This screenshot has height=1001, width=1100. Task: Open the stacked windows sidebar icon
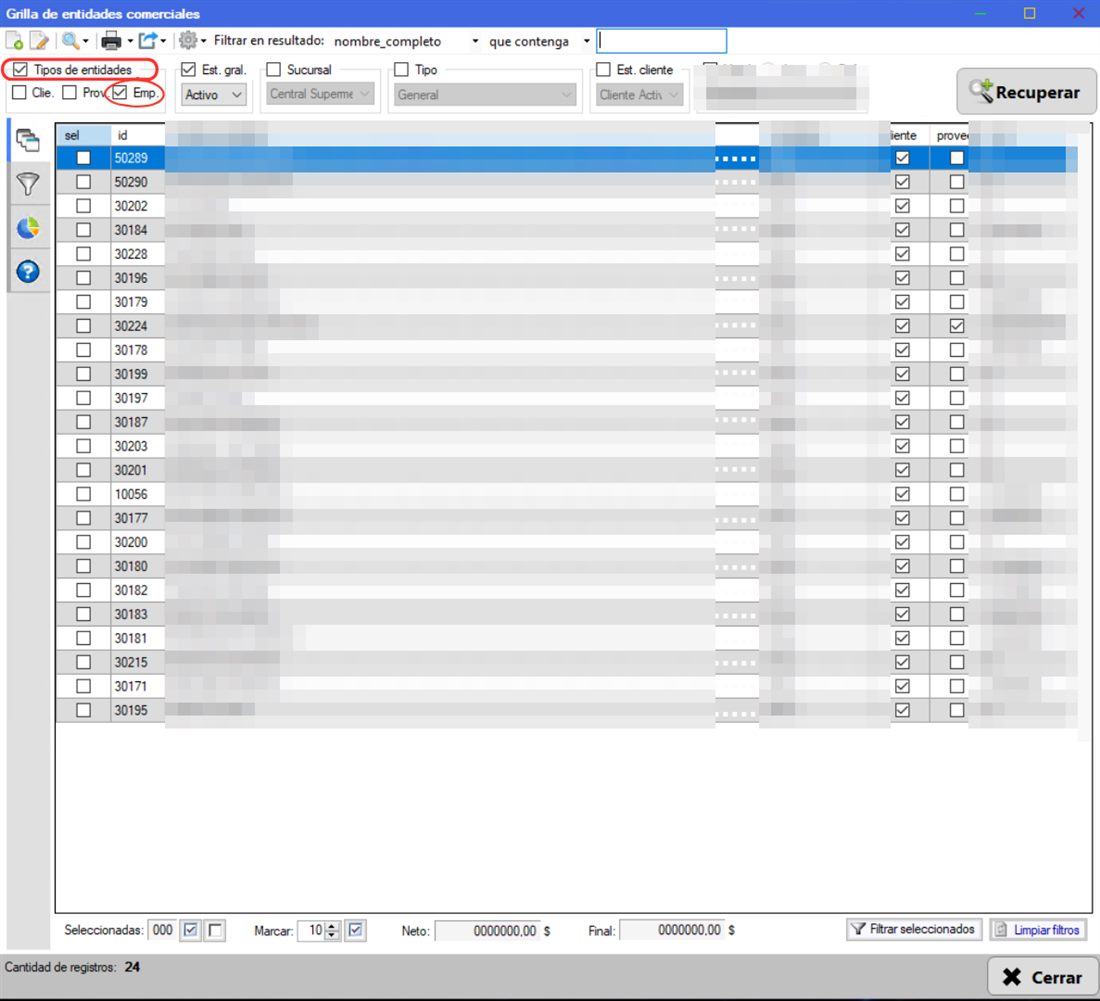(28, 140)
